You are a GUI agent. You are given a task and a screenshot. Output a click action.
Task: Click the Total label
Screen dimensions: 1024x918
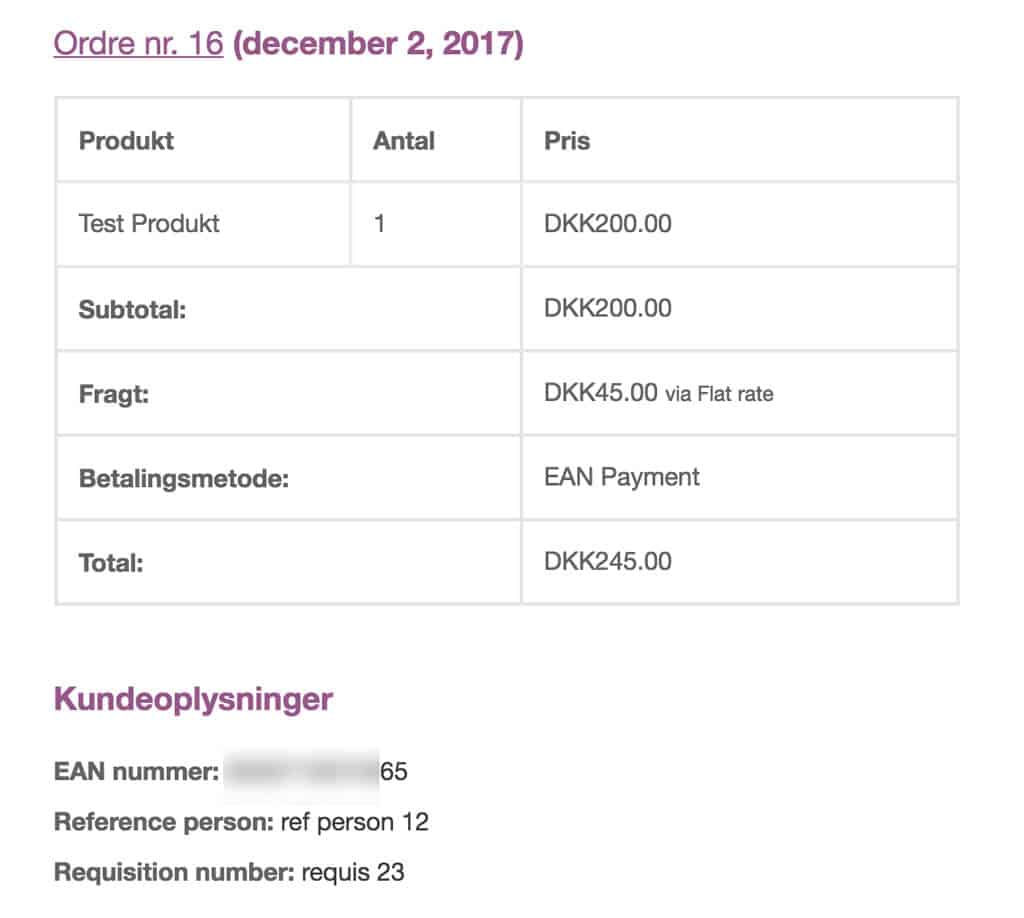111,563
